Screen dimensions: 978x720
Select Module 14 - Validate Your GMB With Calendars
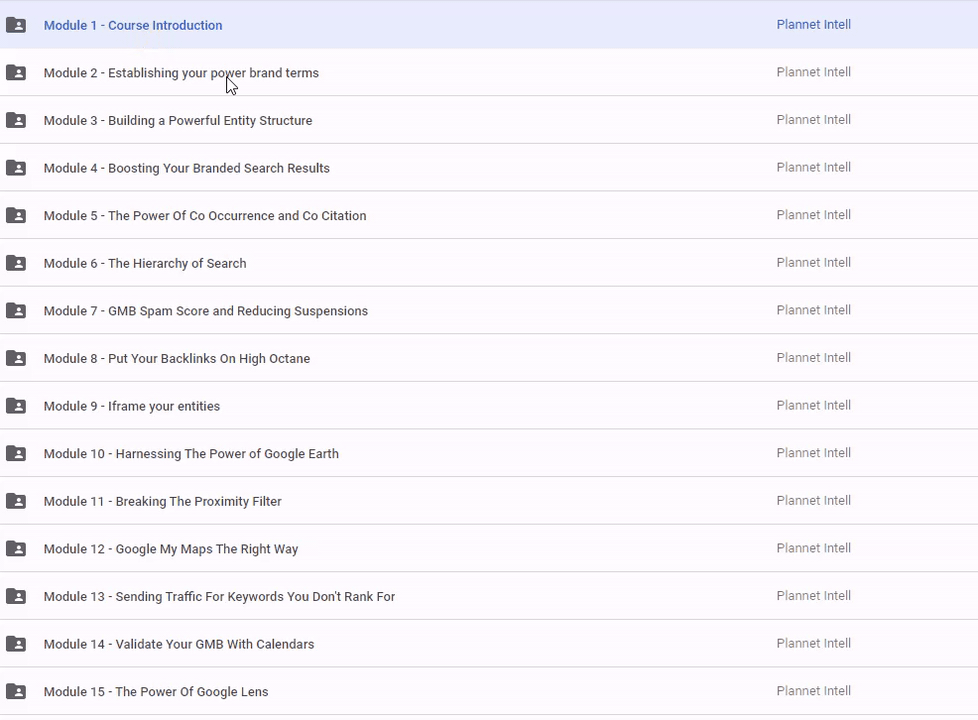[179, 644]
